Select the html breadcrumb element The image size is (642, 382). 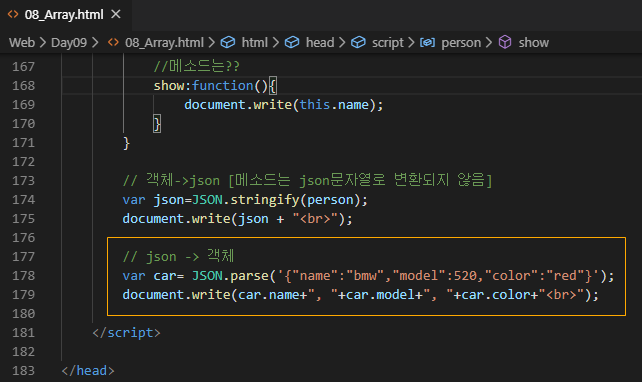254,43
